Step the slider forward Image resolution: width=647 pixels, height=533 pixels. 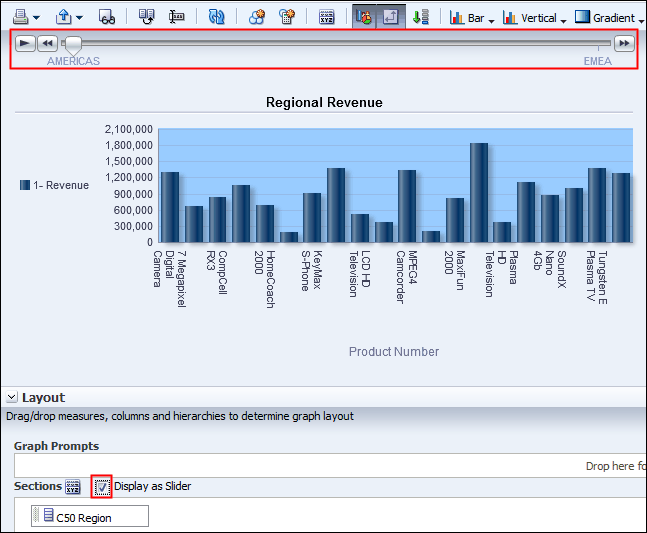click(624, 43)
